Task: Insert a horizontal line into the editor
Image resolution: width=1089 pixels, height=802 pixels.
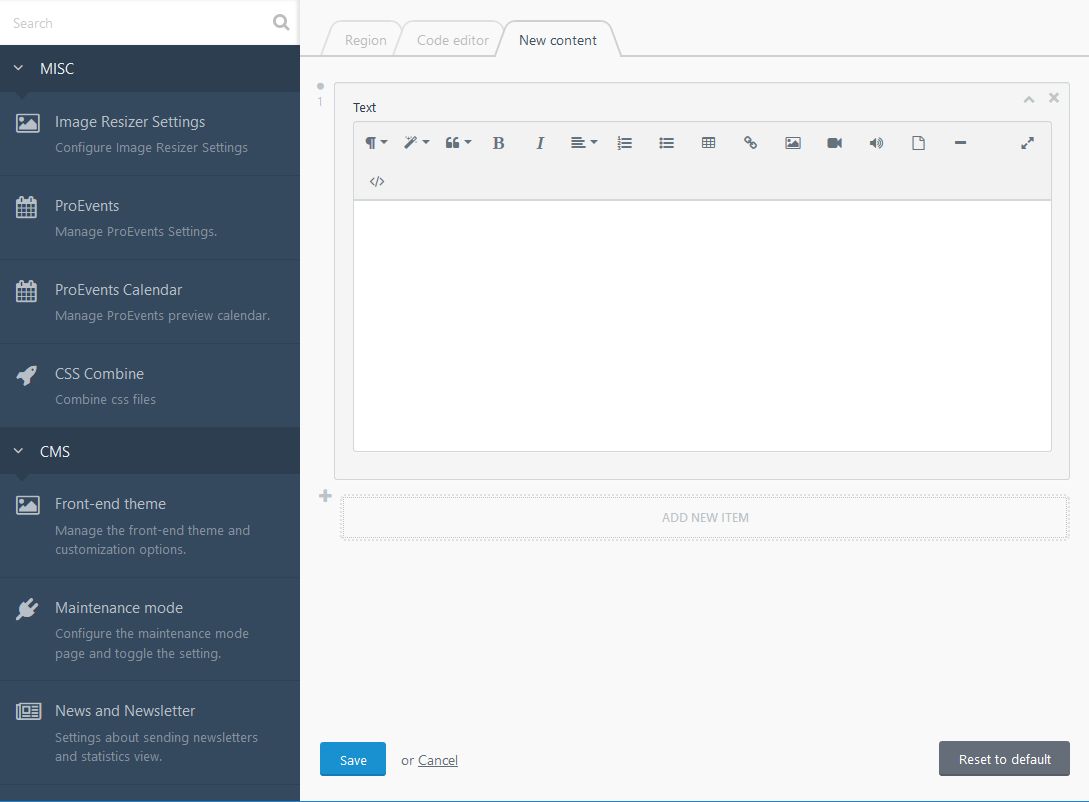Action: (x=960, y=143)
